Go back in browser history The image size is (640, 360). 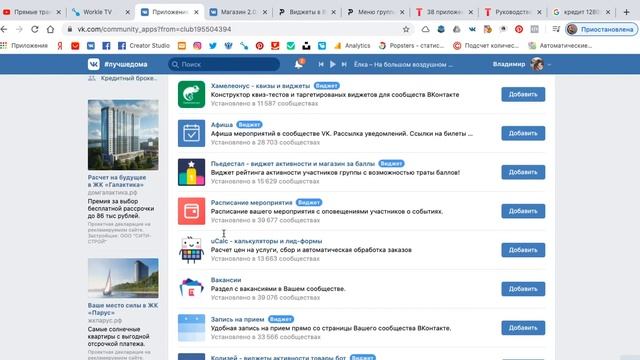[4, 29]
